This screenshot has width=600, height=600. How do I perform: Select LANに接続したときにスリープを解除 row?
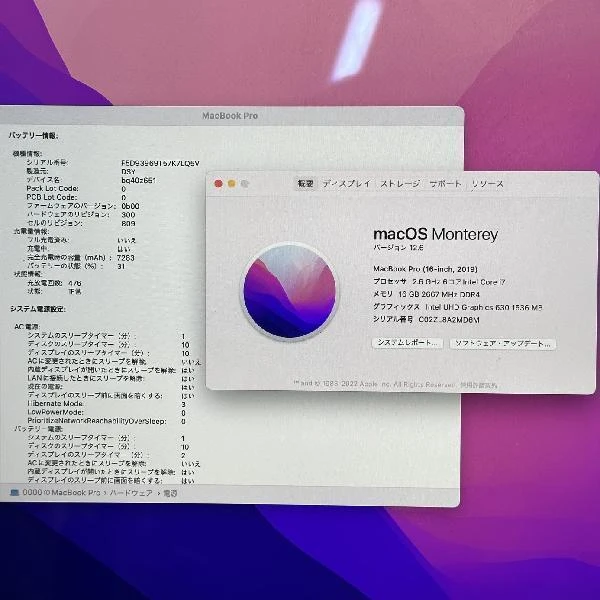[111, 378]
